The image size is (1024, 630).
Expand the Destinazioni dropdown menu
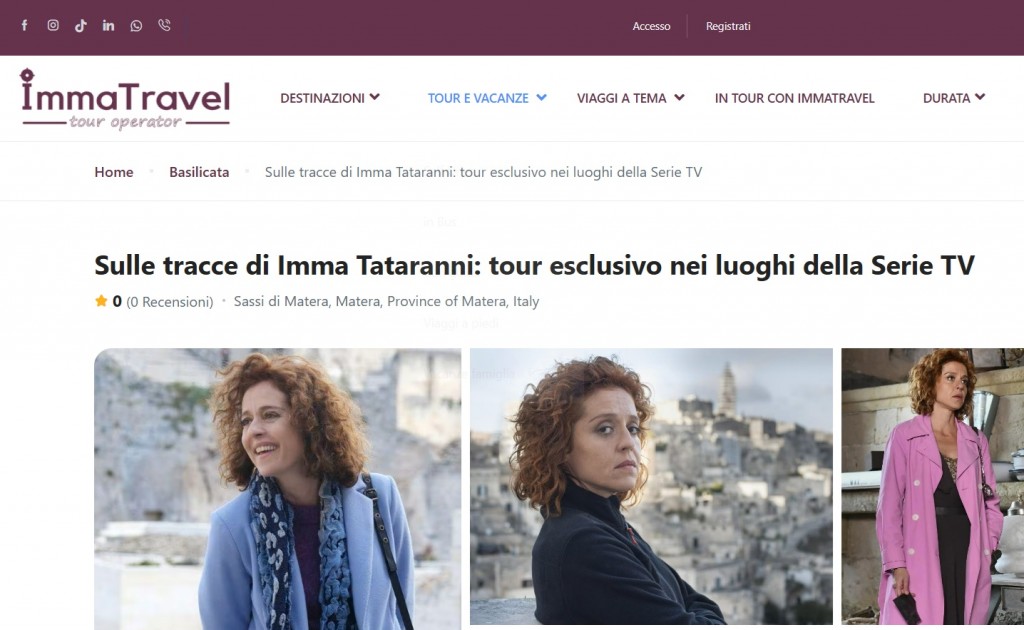coord(330,98)
